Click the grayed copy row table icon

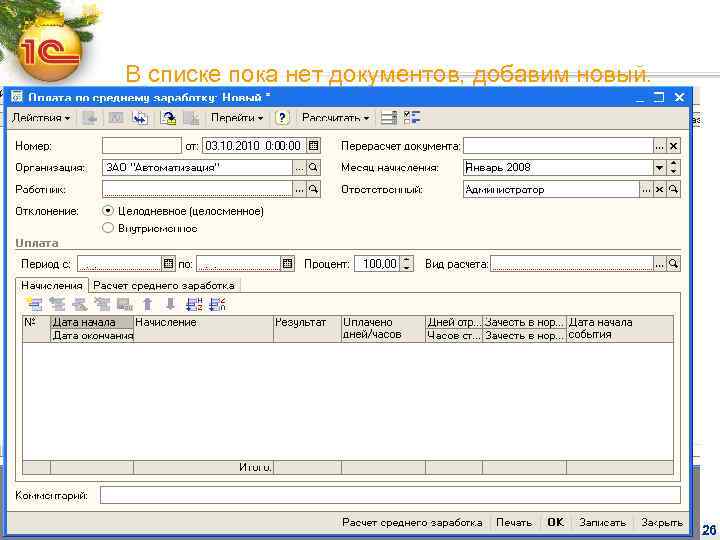point(57,304)
